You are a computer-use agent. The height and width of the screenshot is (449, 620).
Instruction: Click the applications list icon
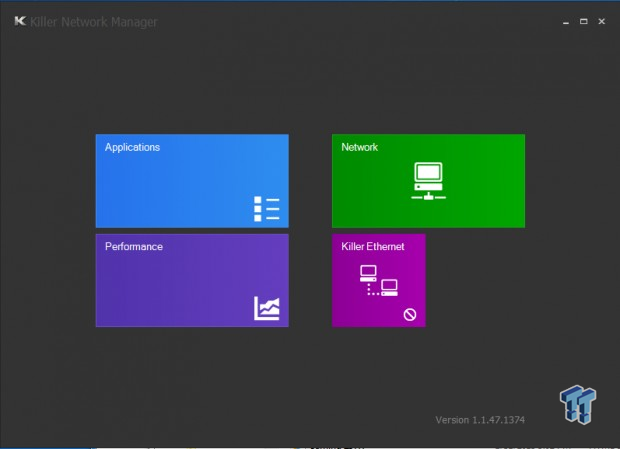267,209
